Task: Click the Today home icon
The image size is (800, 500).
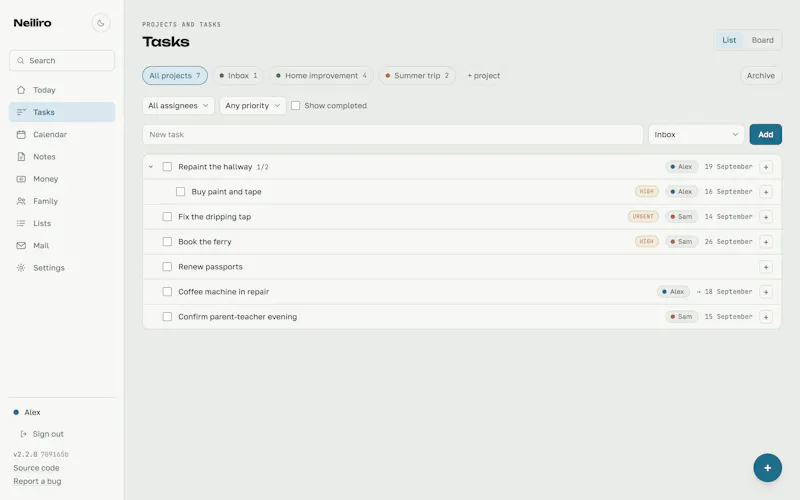Action: pos(21,90)
